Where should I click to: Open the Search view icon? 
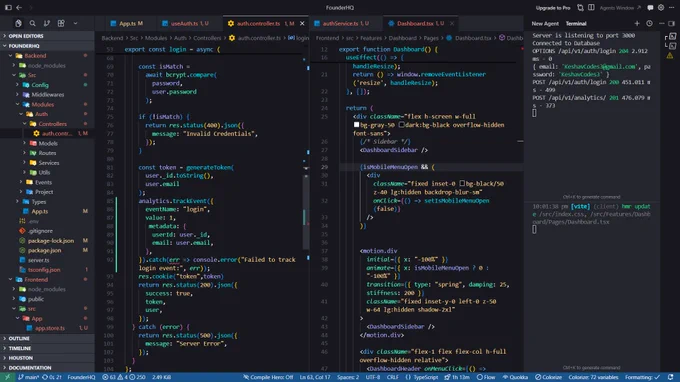33,23
